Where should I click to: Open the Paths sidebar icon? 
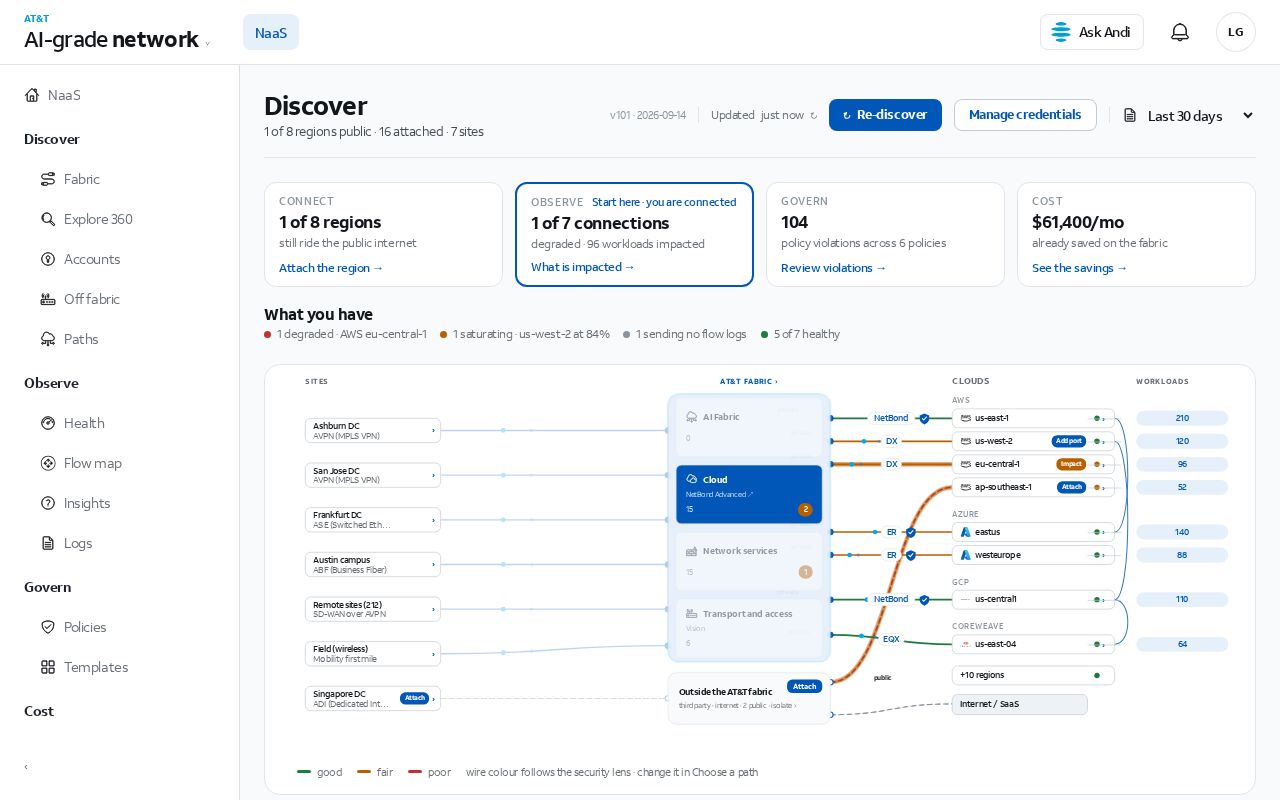tap(48, 339)
